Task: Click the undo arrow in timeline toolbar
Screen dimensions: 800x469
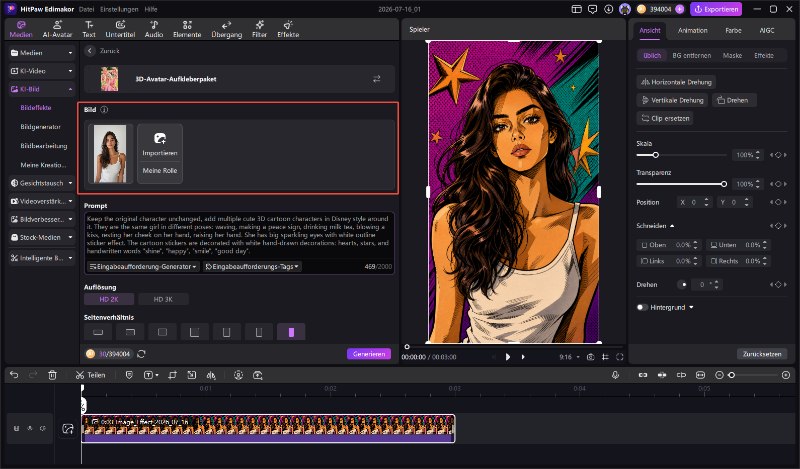Action: pos(14,375)
